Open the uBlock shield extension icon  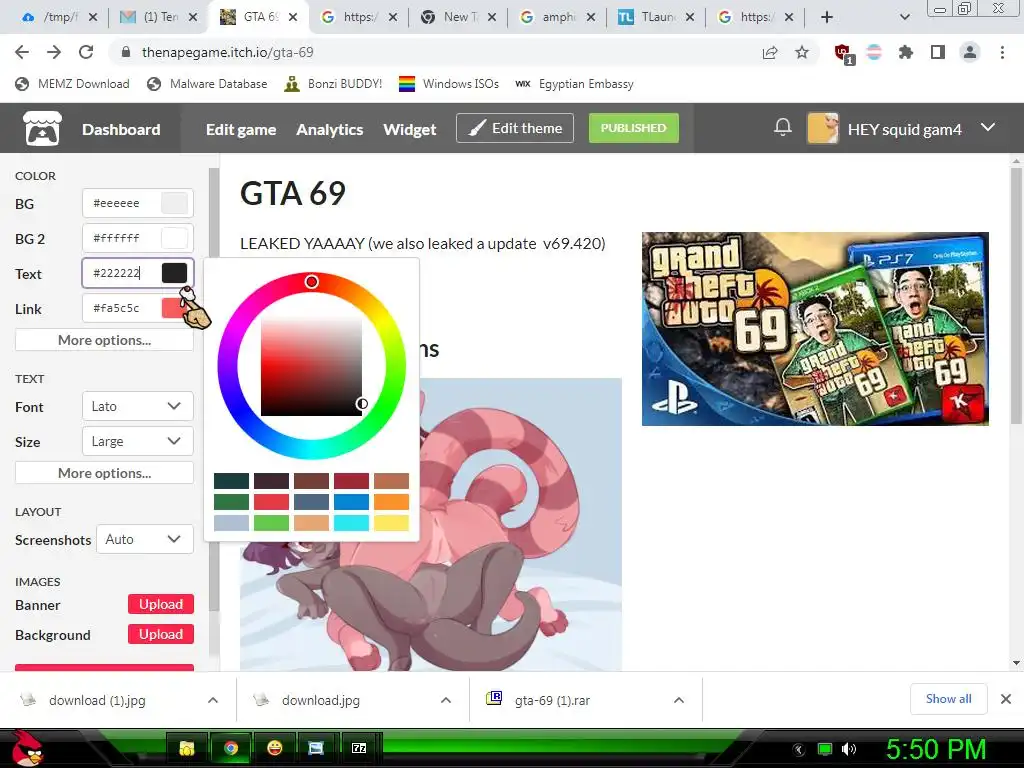[x=843, y=54]
